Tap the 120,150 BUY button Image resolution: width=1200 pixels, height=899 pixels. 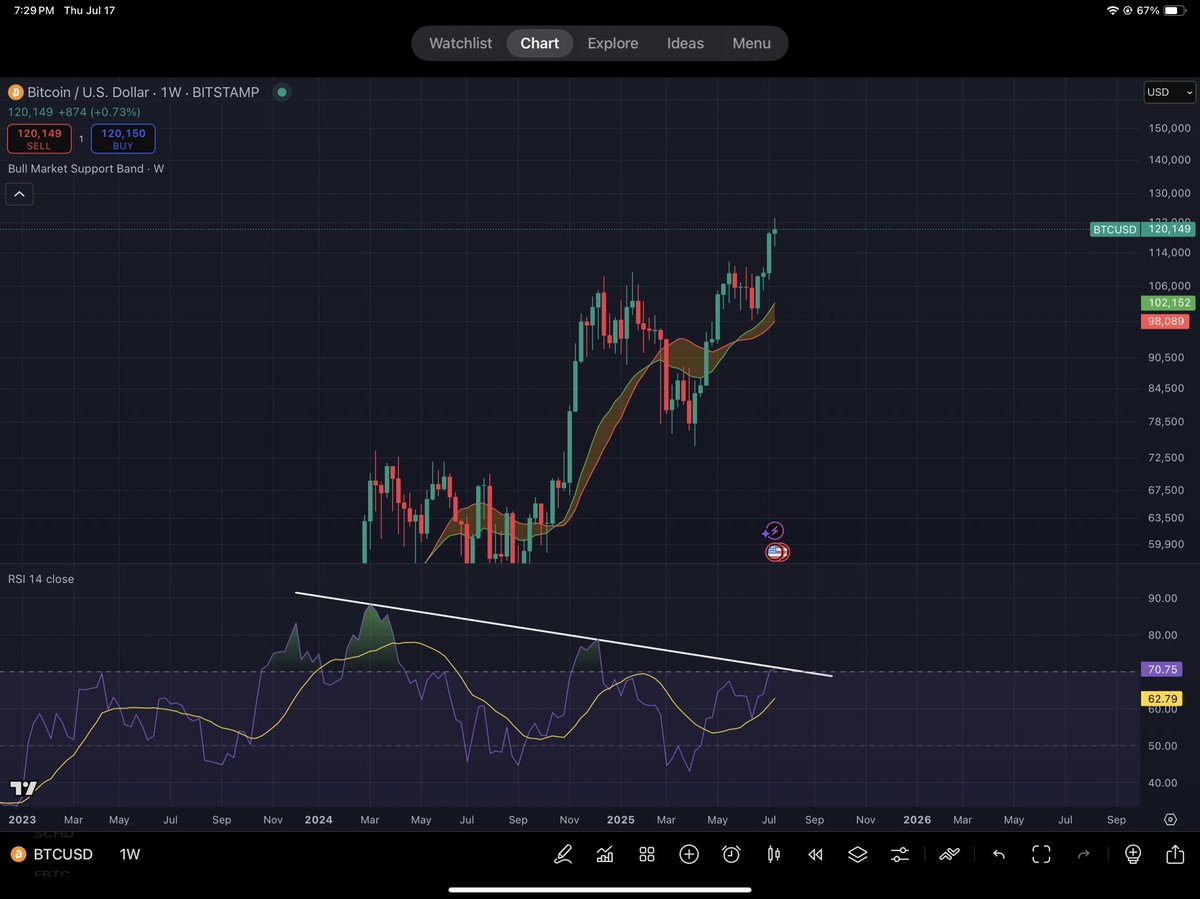tap(123, 139)
